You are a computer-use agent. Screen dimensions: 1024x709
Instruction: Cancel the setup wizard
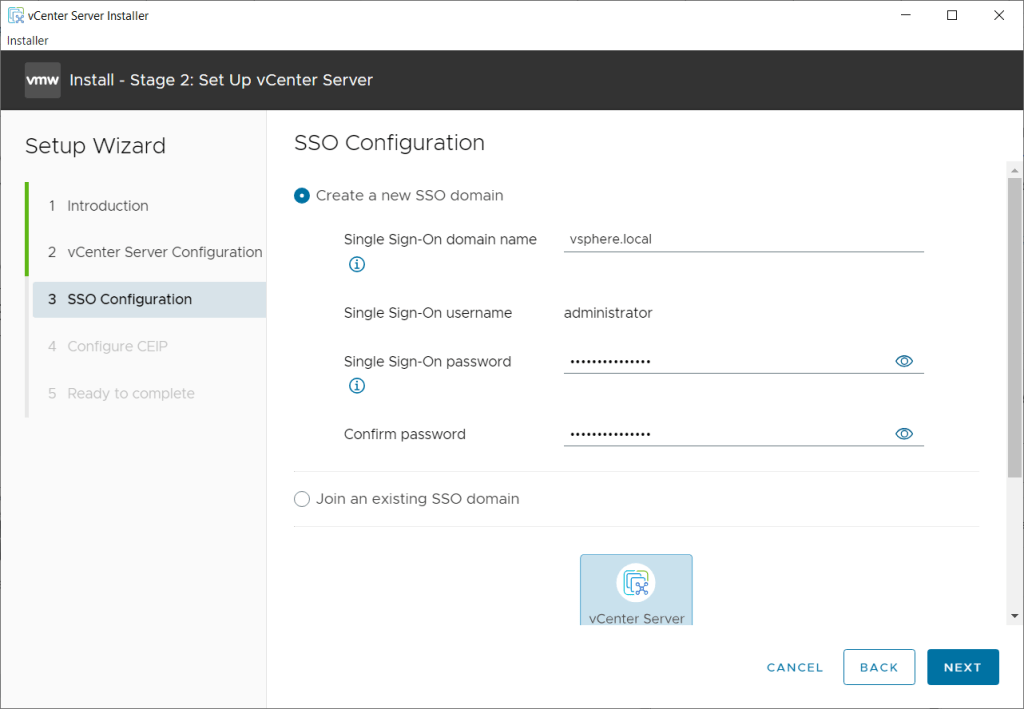coord(795,667)
